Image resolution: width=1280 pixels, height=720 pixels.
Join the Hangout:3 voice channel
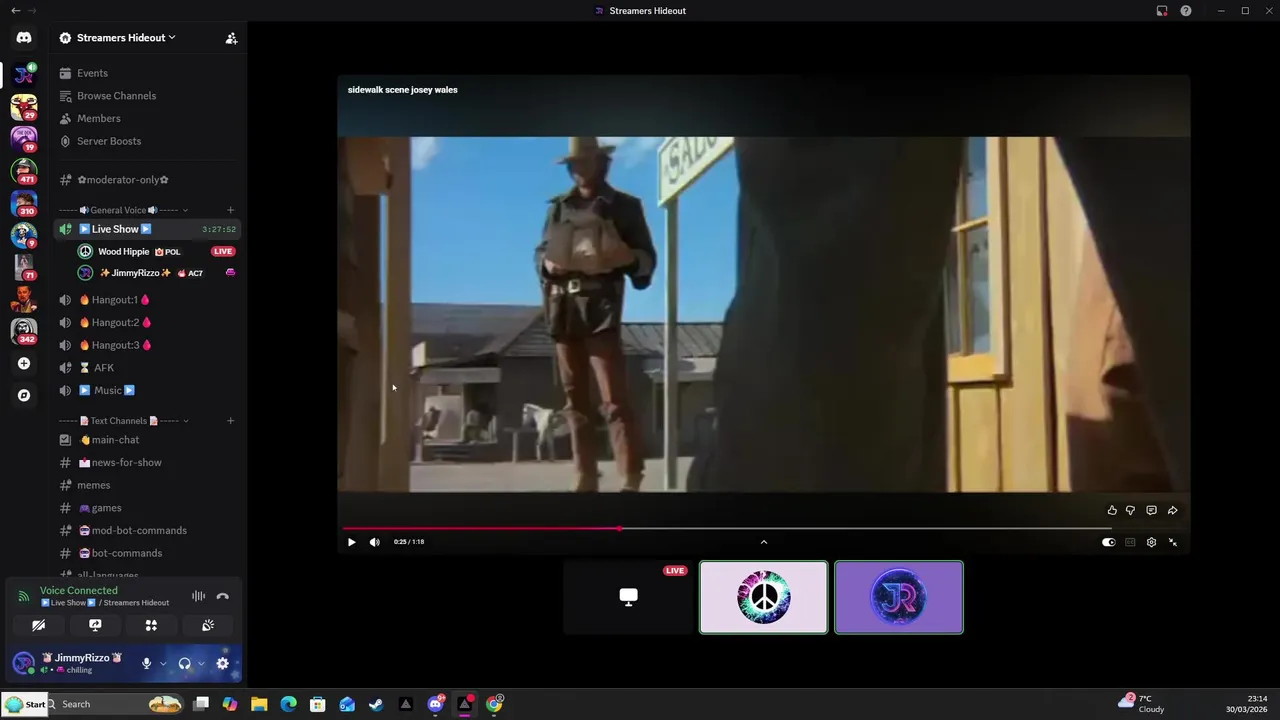point(147,345)
